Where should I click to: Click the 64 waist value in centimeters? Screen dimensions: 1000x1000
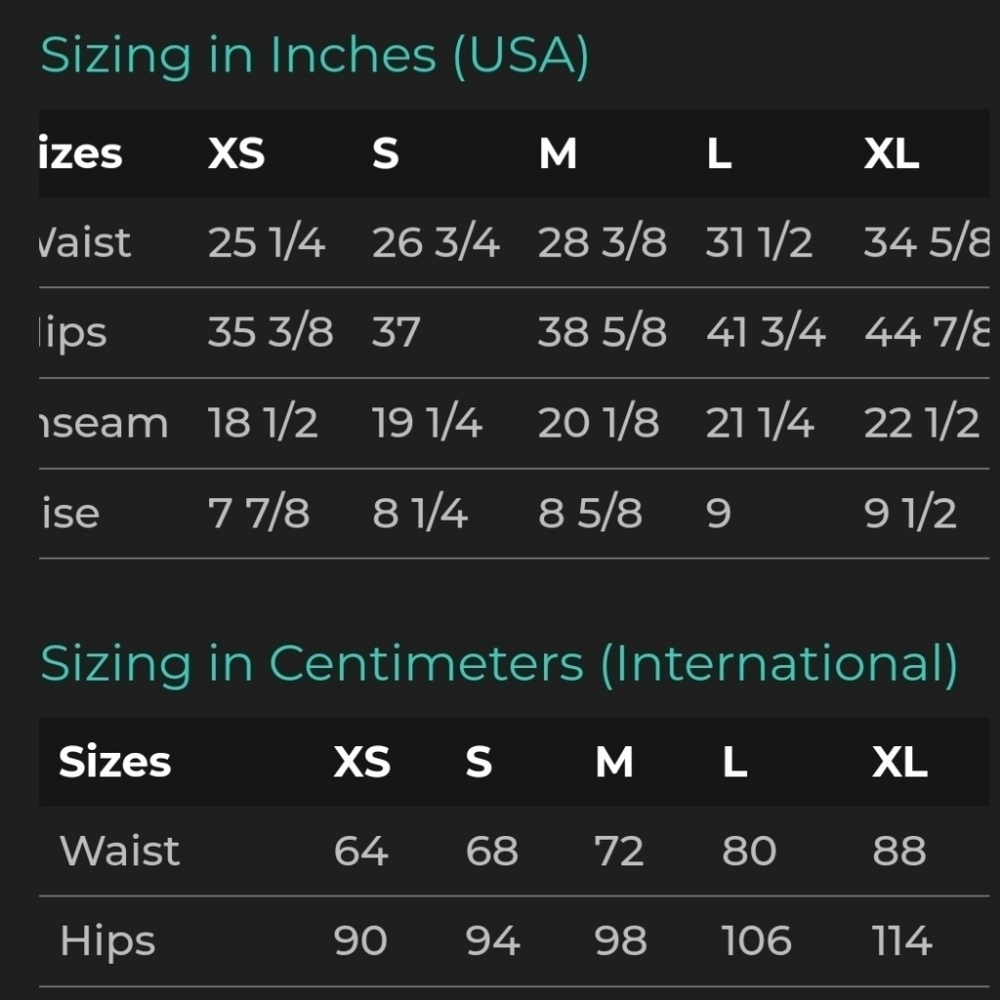point(360,851)
